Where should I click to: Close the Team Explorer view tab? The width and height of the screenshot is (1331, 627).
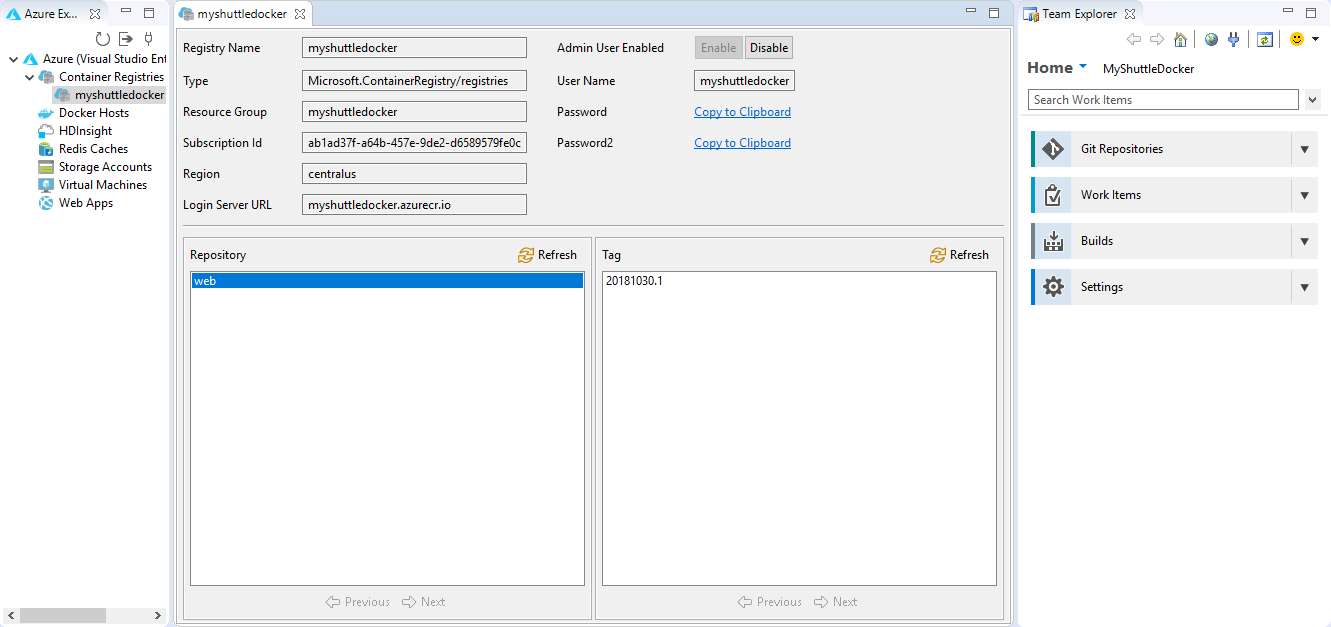[x=1130, y=14]
